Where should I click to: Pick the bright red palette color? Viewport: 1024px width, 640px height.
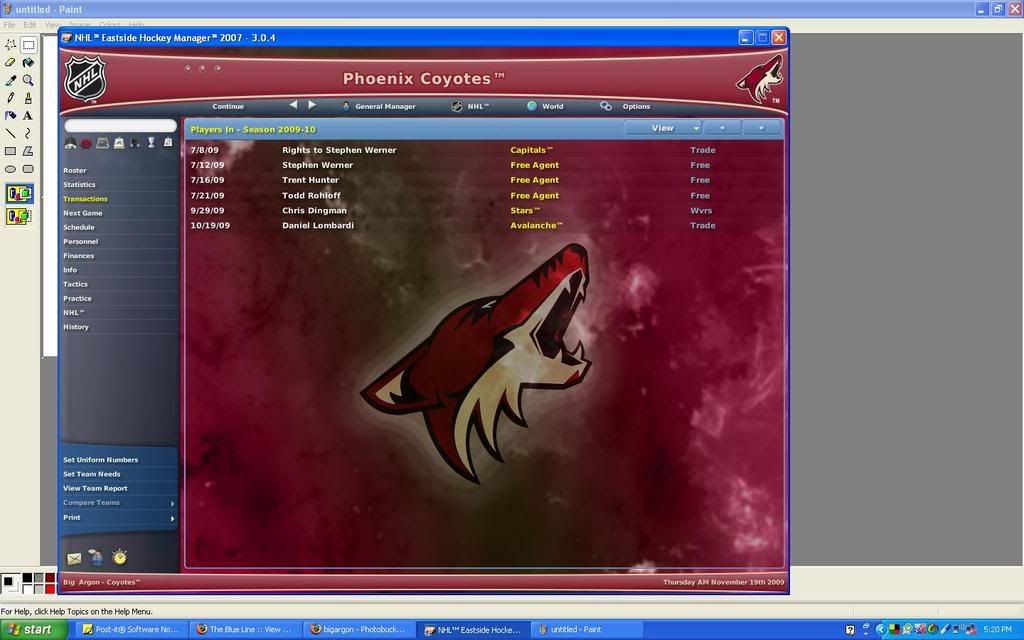tap(50, 588)
